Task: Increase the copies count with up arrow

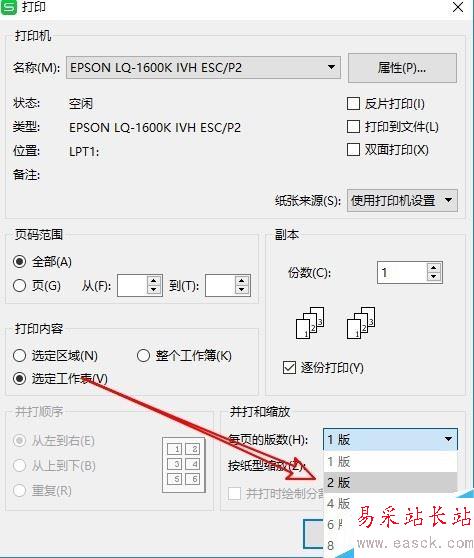Action: (x=433, y=268)
